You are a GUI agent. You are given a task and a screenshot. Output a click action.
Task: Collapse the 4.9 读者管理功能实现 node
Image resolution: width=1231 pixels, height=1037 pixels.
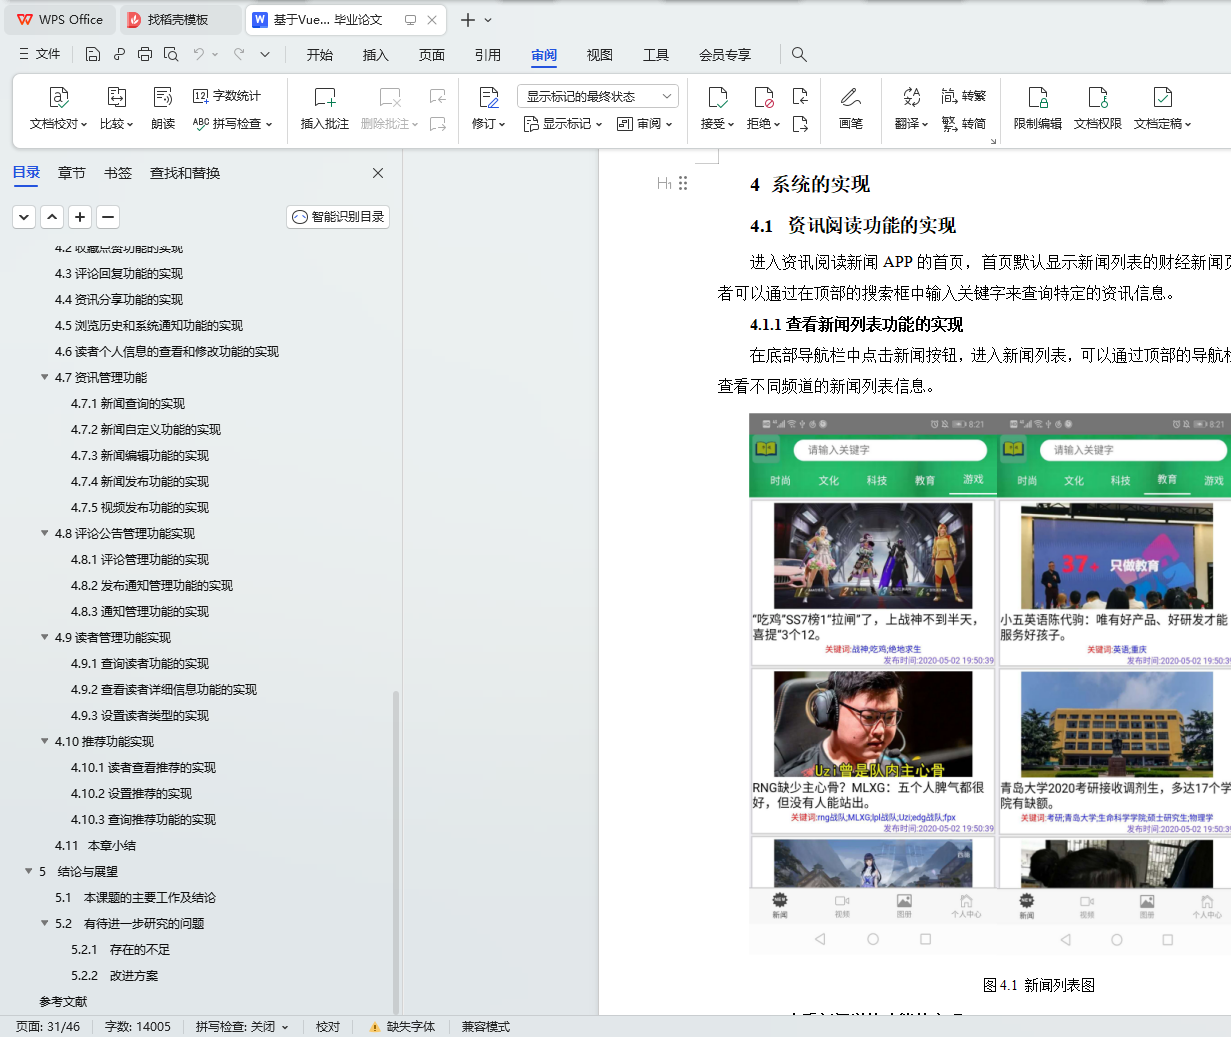[x=44, y=637]
